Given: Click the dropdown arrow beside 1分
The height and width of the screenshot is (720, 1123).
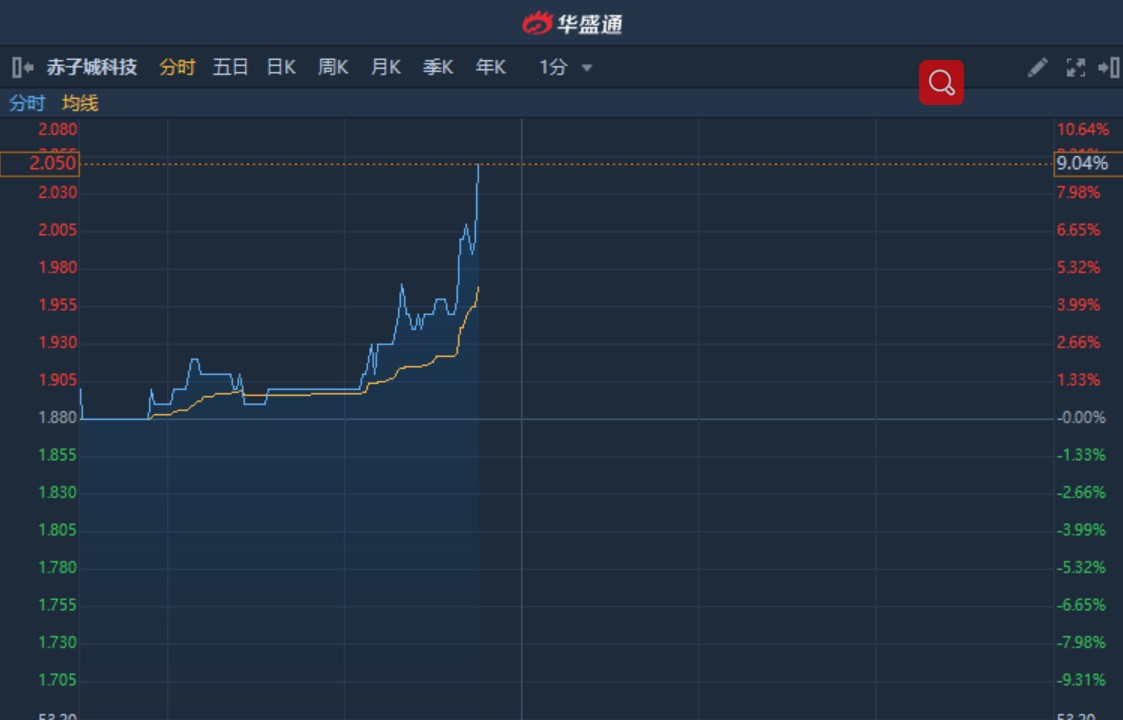Looking at the screenshot, I should point(587,68).
